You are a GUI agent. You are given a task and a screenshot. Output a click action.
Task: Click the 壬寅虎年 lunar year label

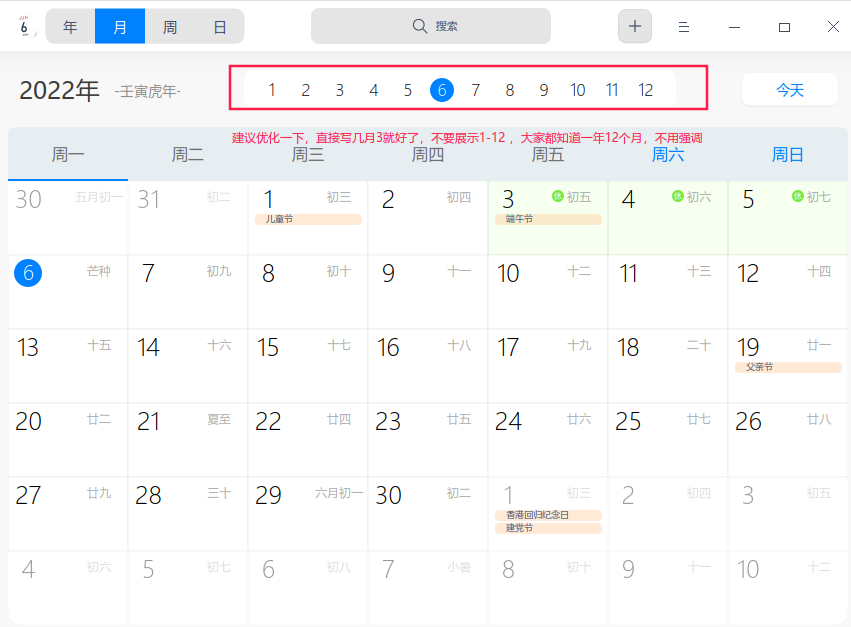tap(148, 91)
